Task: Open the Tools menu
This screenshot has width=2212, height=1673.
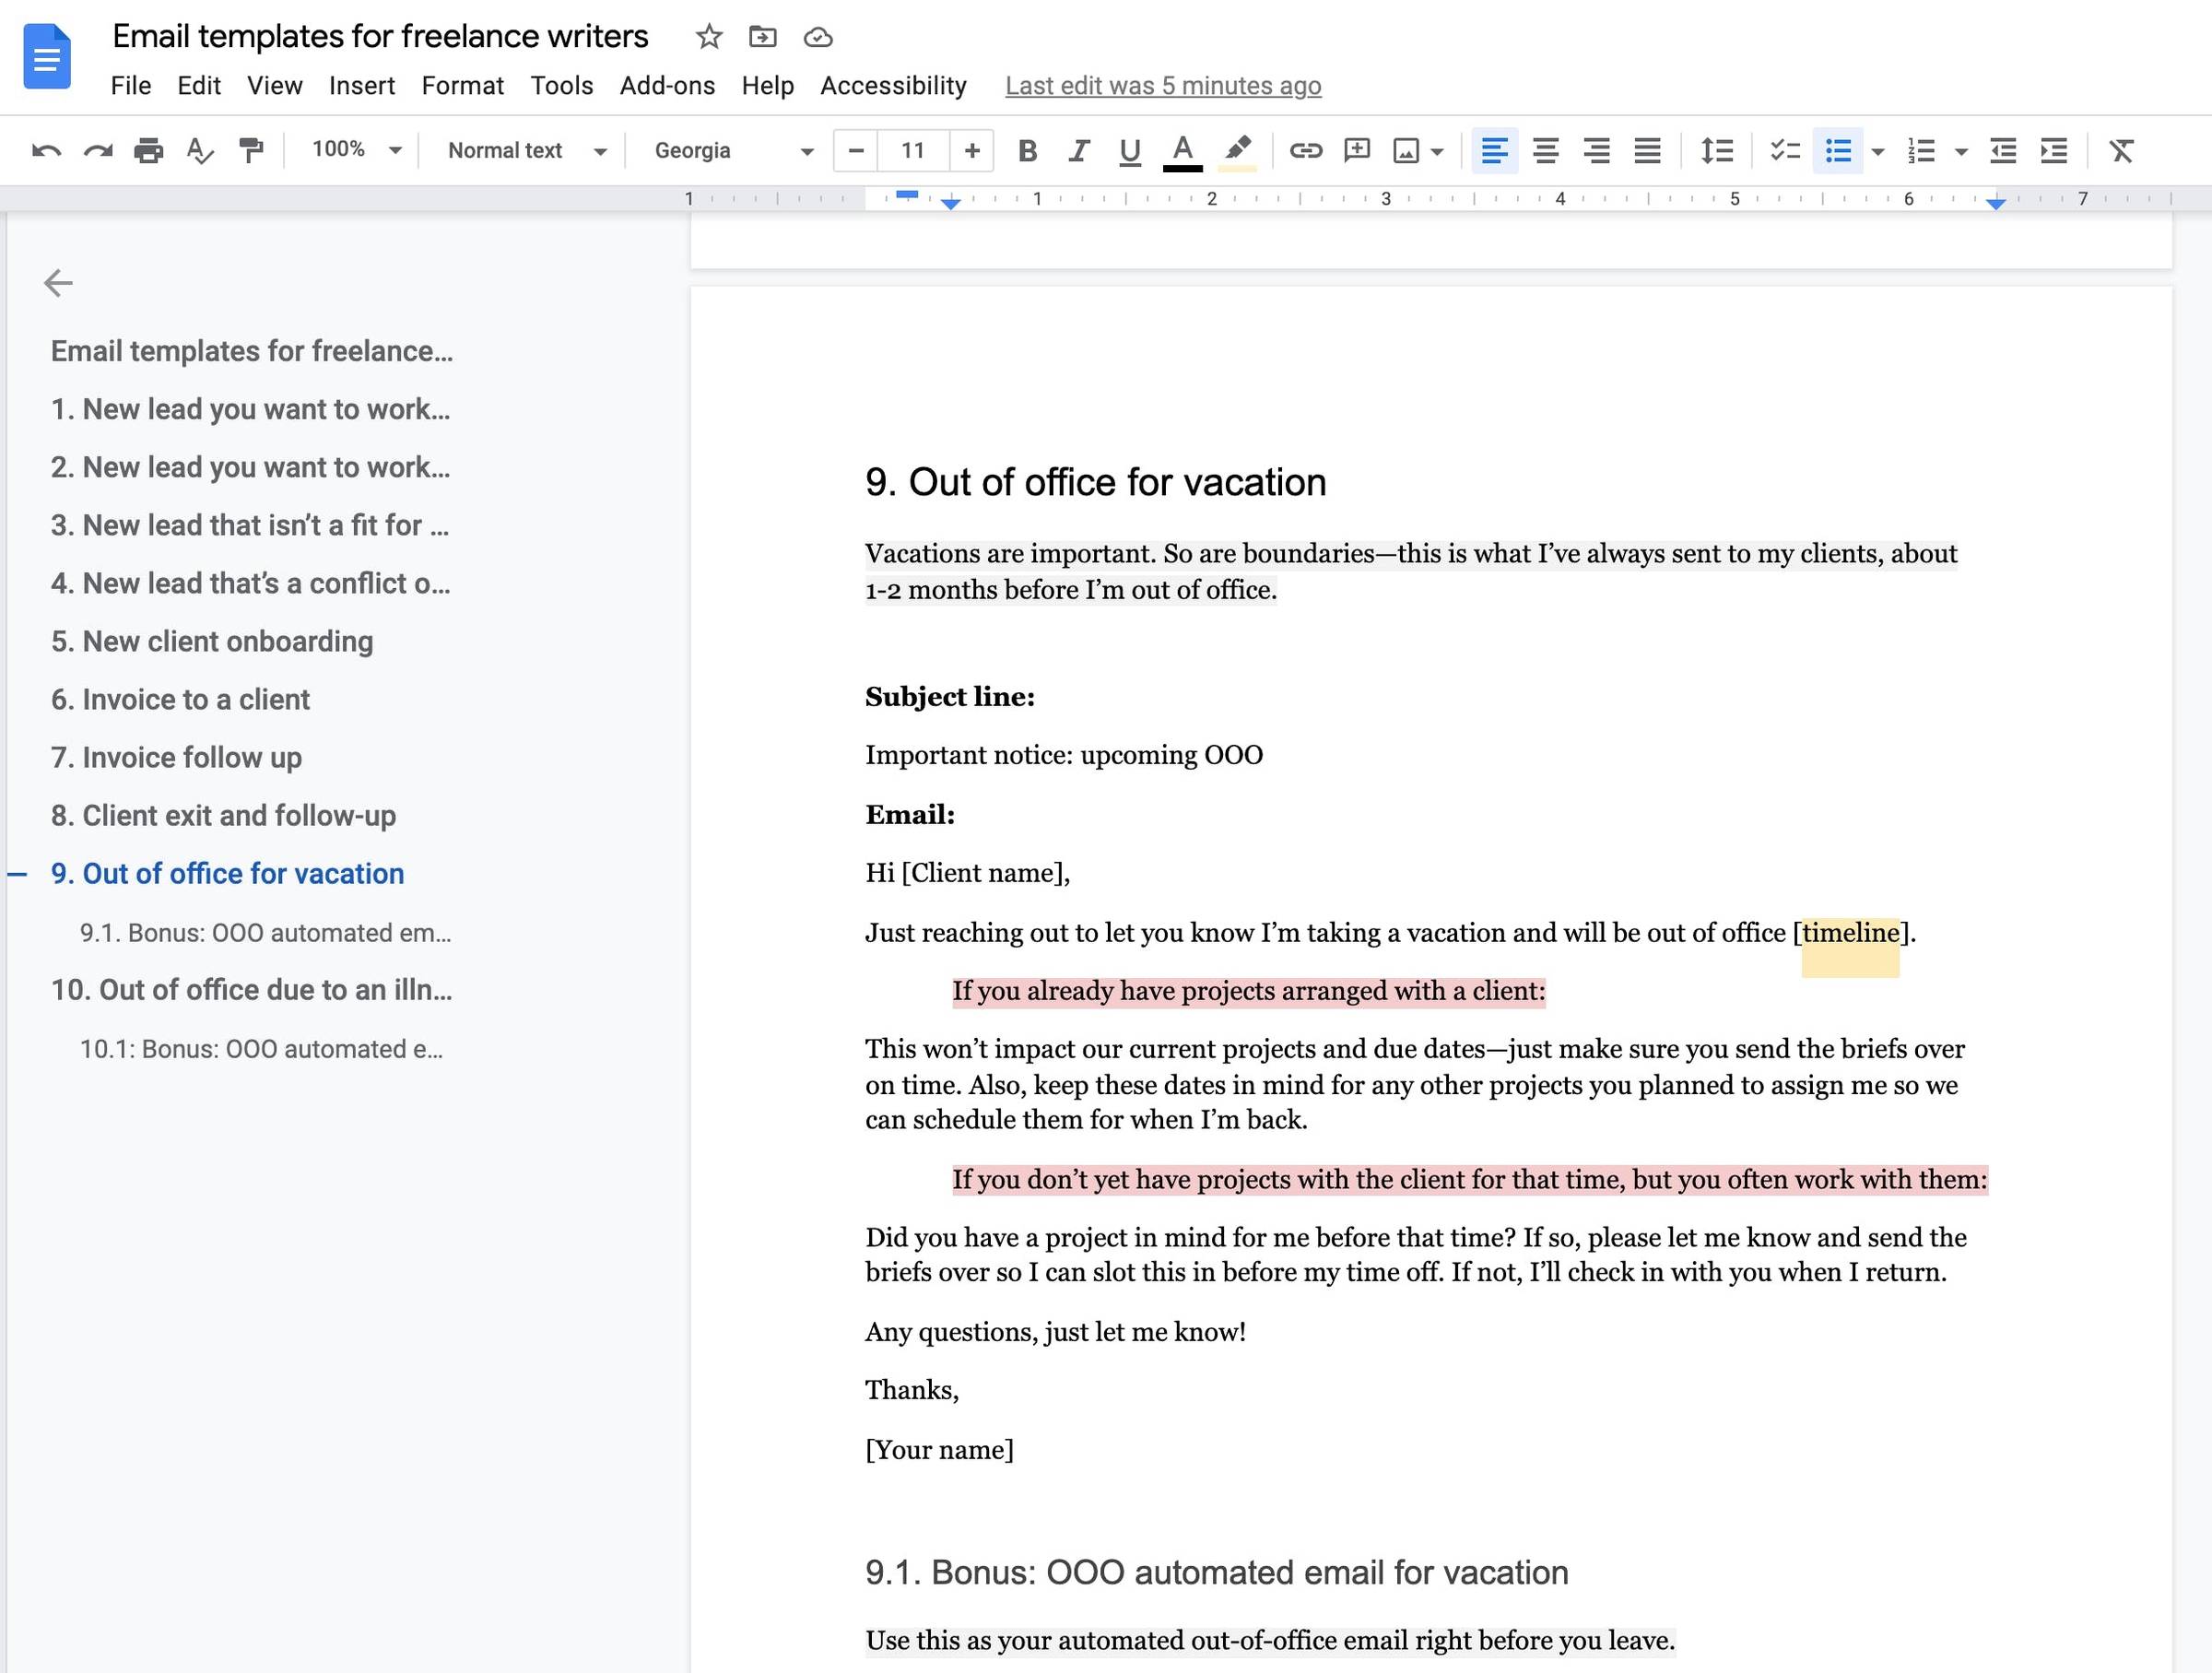Action: (562, 86)
